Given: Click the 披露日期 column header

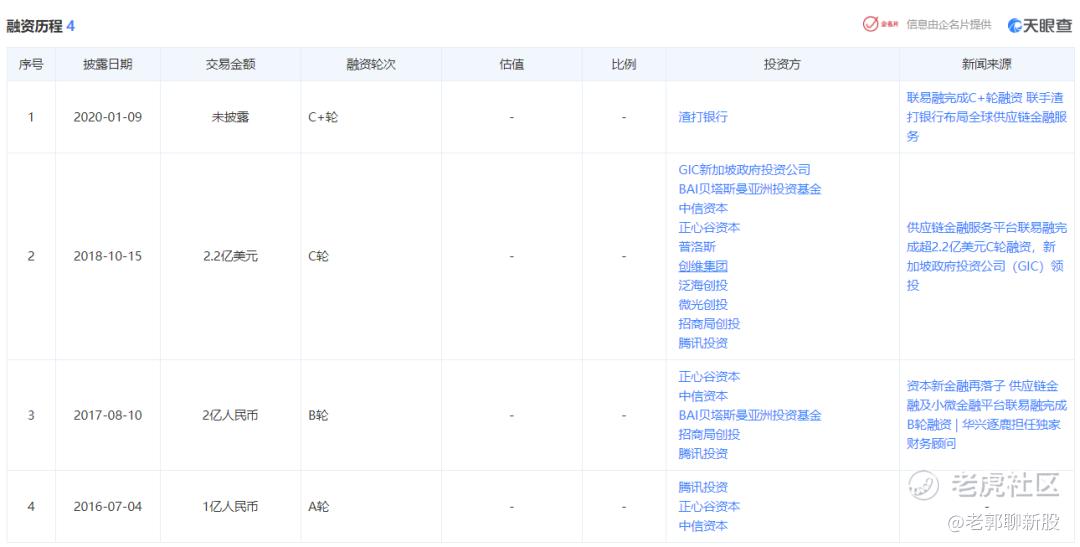Looking at the screenshot, I should (x=107, y=64).
